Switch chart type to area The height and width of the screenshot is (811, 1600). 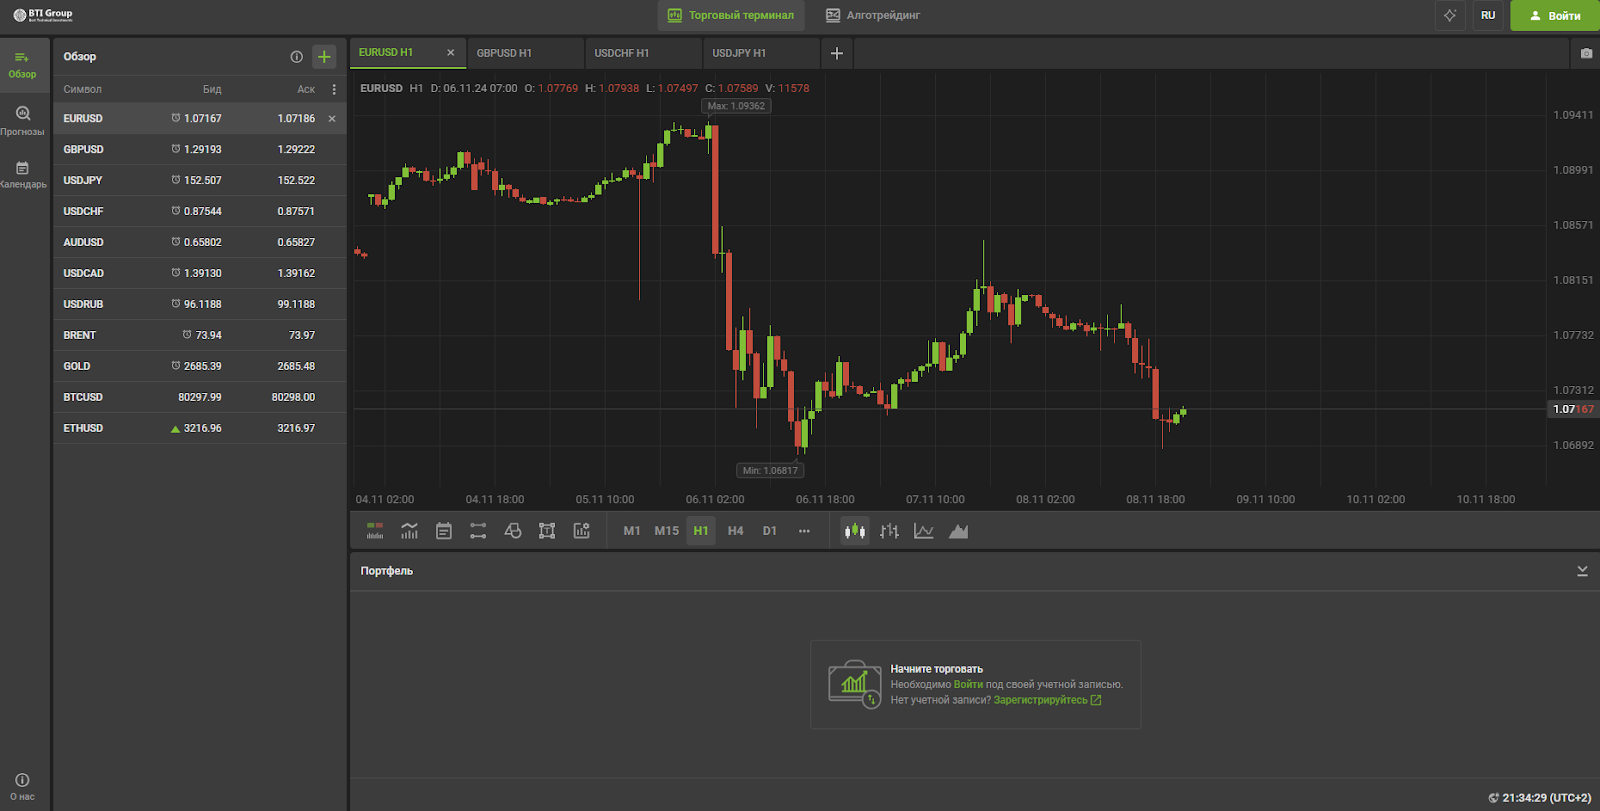coord(958,531)
